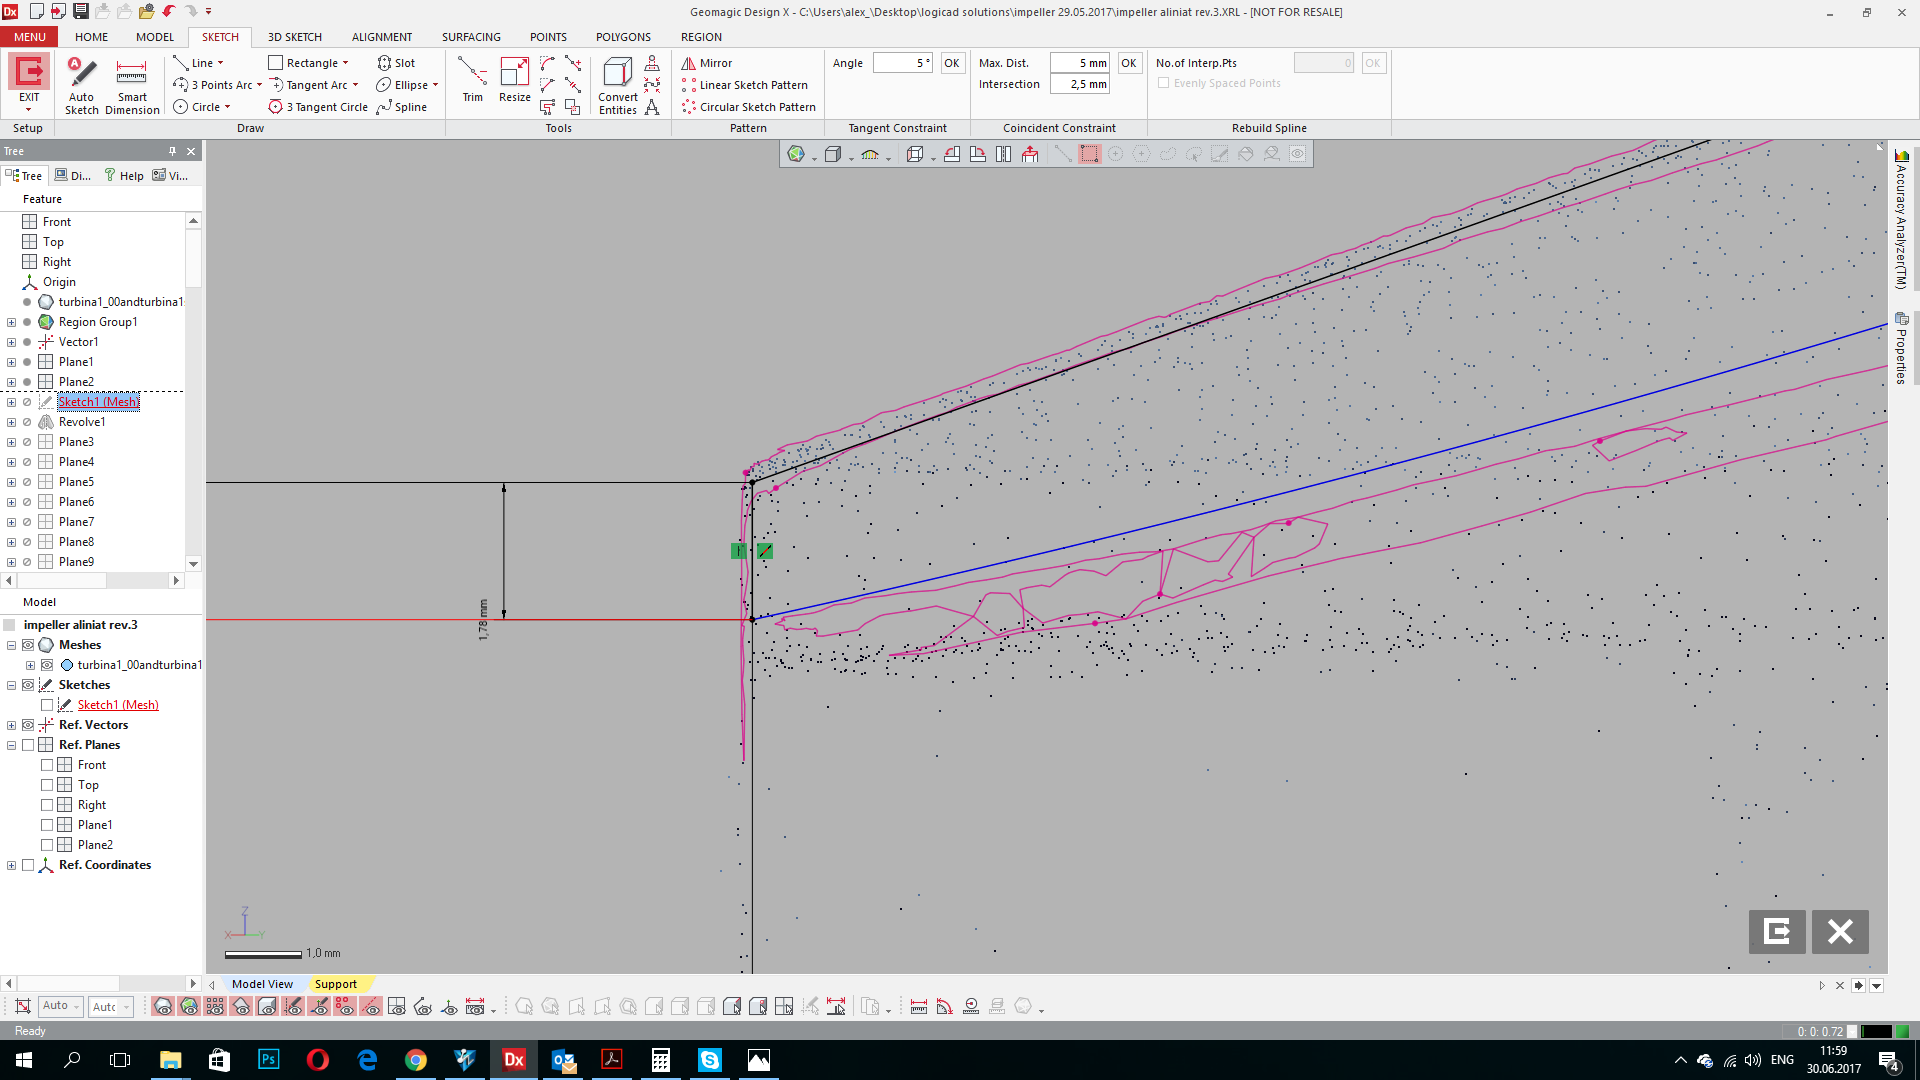
Task: Click the Convert Entities tool
Action: click(618, 86)
